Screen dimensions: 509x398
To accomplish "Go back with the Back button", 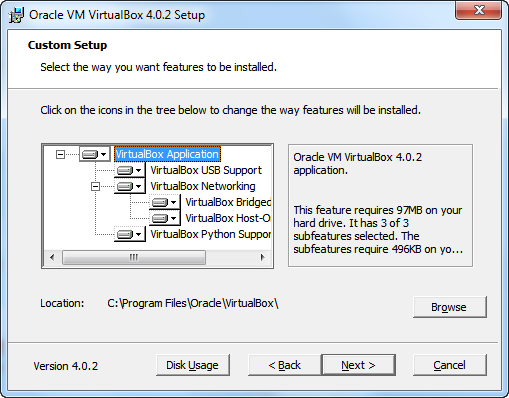I will (285, 365).
